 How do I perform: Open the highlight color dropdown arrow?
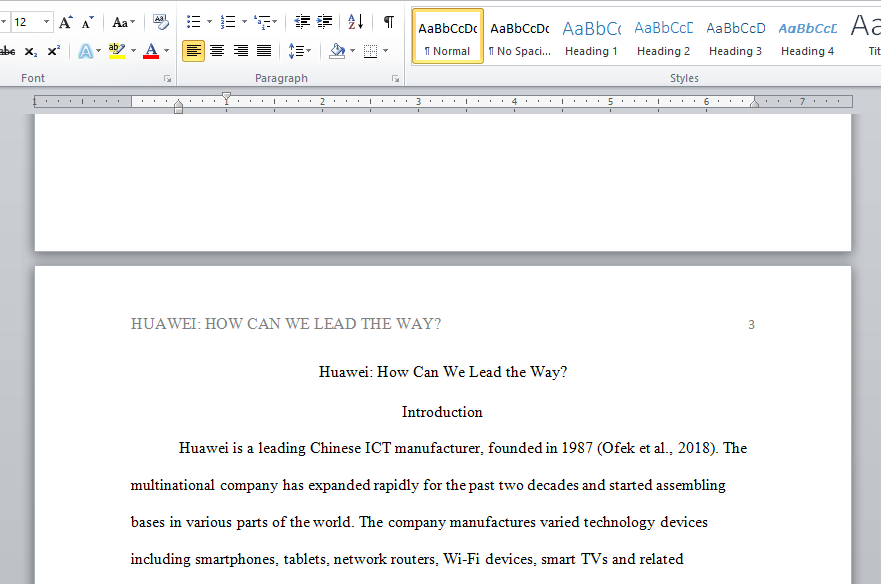tap(133, 51)
